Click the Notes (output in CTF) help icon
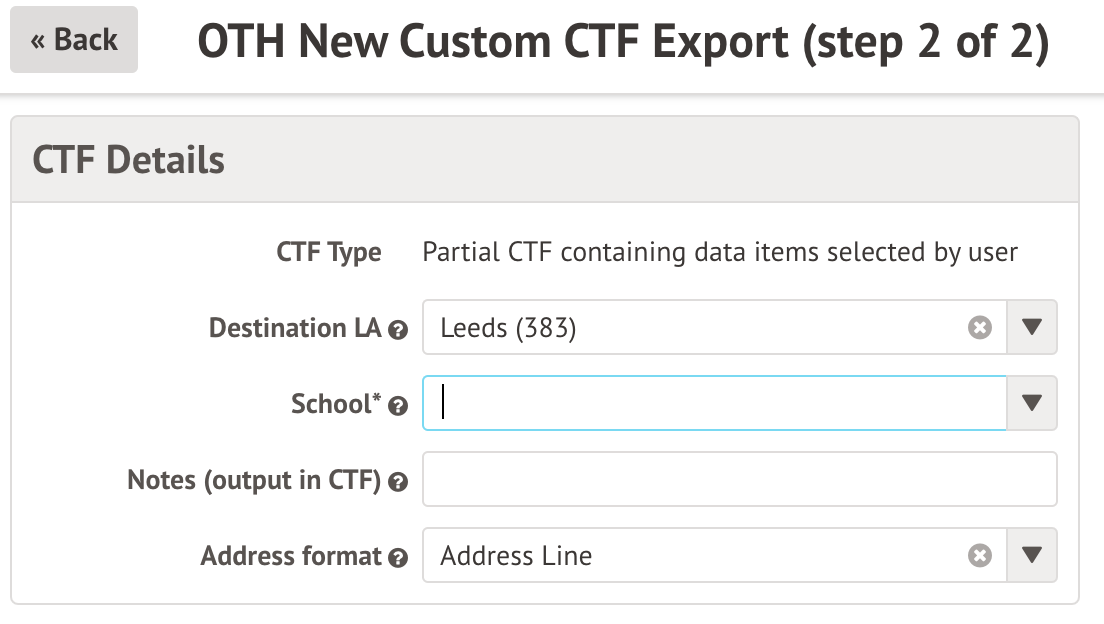 (398, 482)
